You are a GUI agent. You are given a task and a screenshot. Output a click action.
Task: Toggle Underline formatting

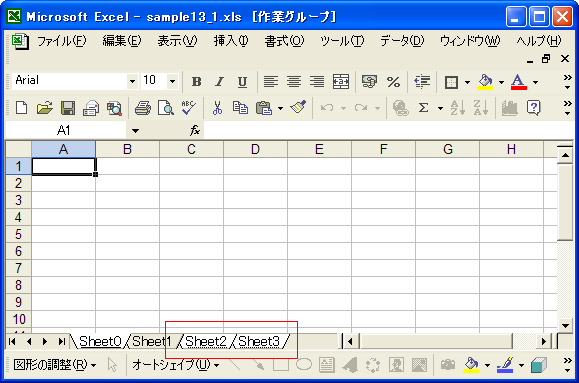tap(242, 82)
